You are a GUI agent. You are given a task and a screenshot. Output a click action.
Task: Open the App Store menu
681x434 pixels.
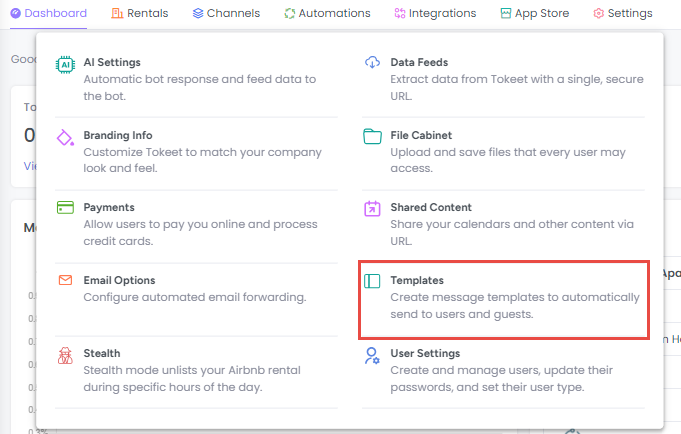point(535,13)
